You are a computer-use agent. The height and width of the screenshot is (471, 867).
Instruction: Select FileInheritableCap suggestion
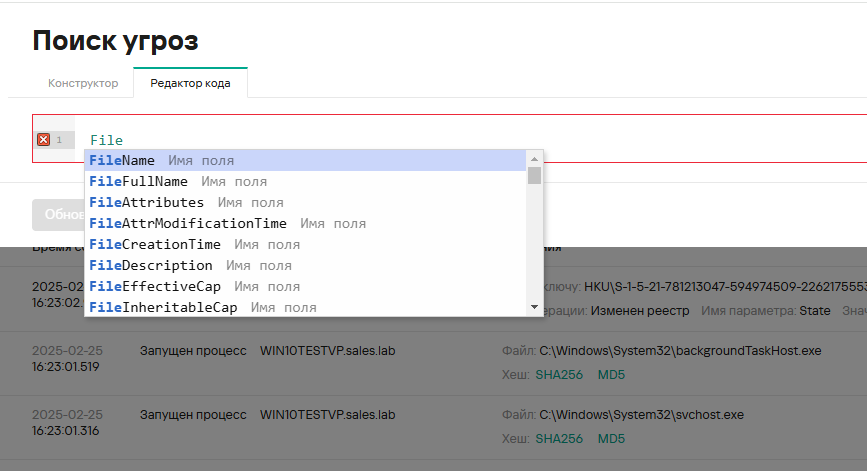(x=305, y=307)
